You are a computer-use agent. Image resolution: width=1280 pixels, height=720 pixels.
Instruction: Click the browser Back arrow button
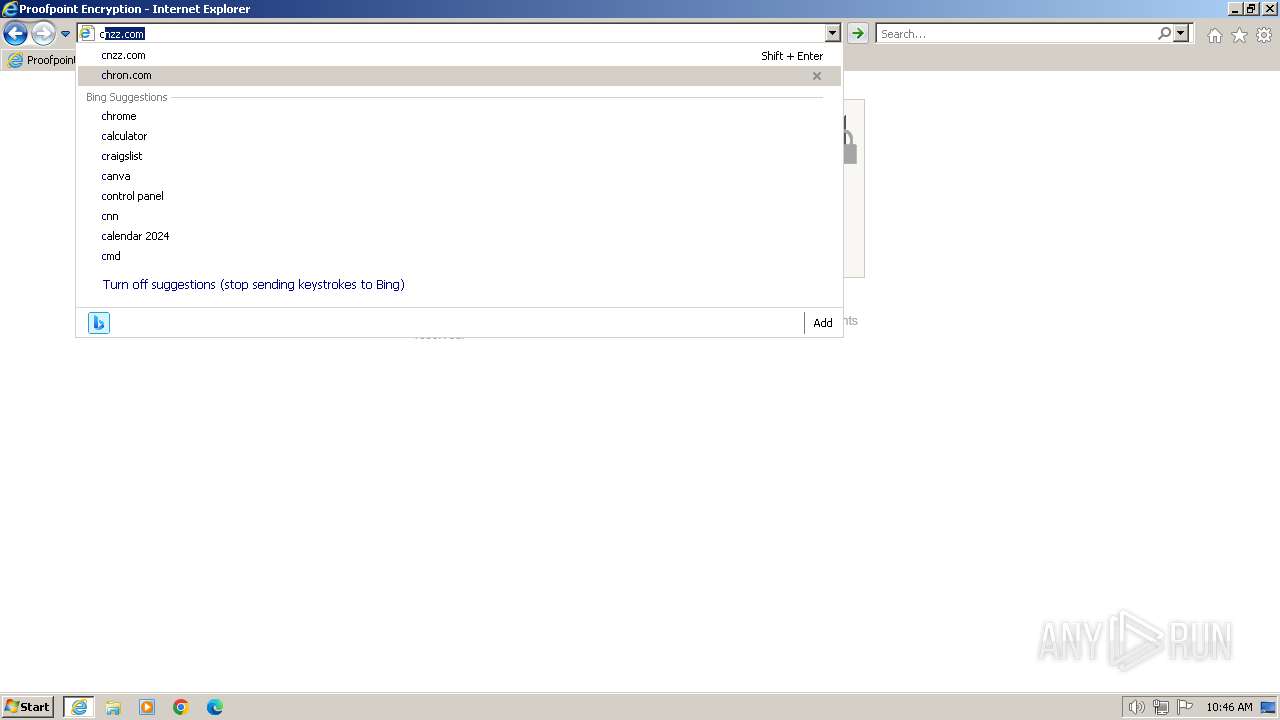click(x=15, y=34)
